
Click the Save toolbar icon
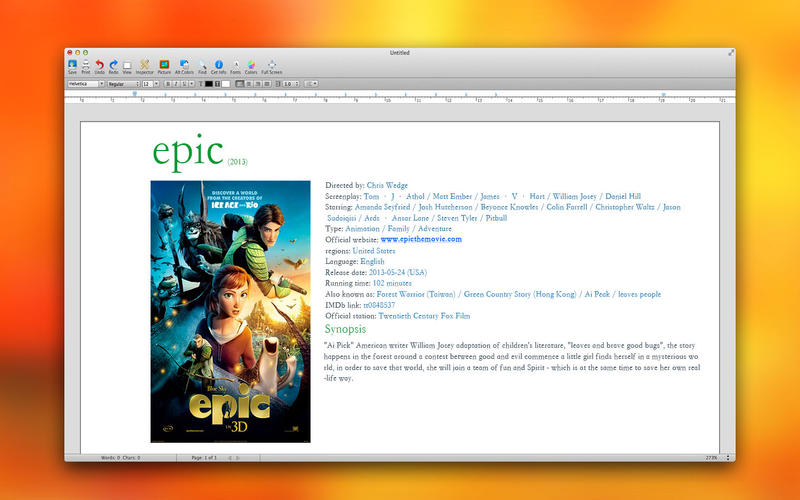(x=72, y=66)
